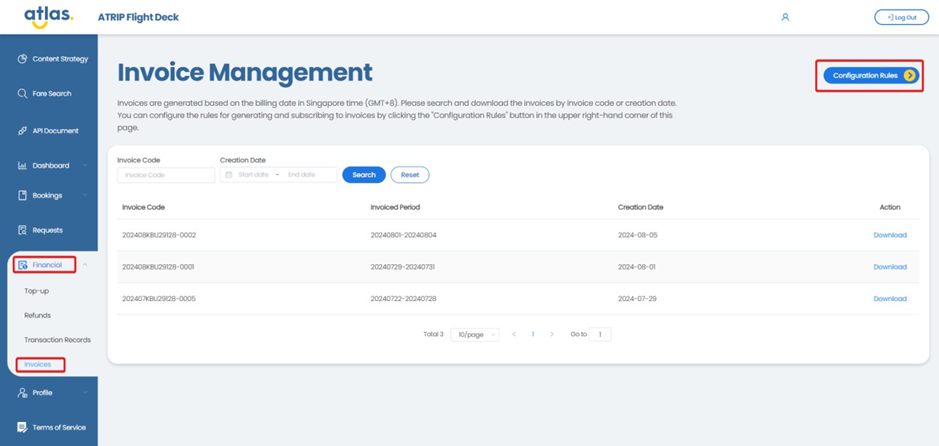Viewport: 939px width, 446px height.
Task: Open the 10/page pagination dropdown
Action: click(x=474, y=334)
